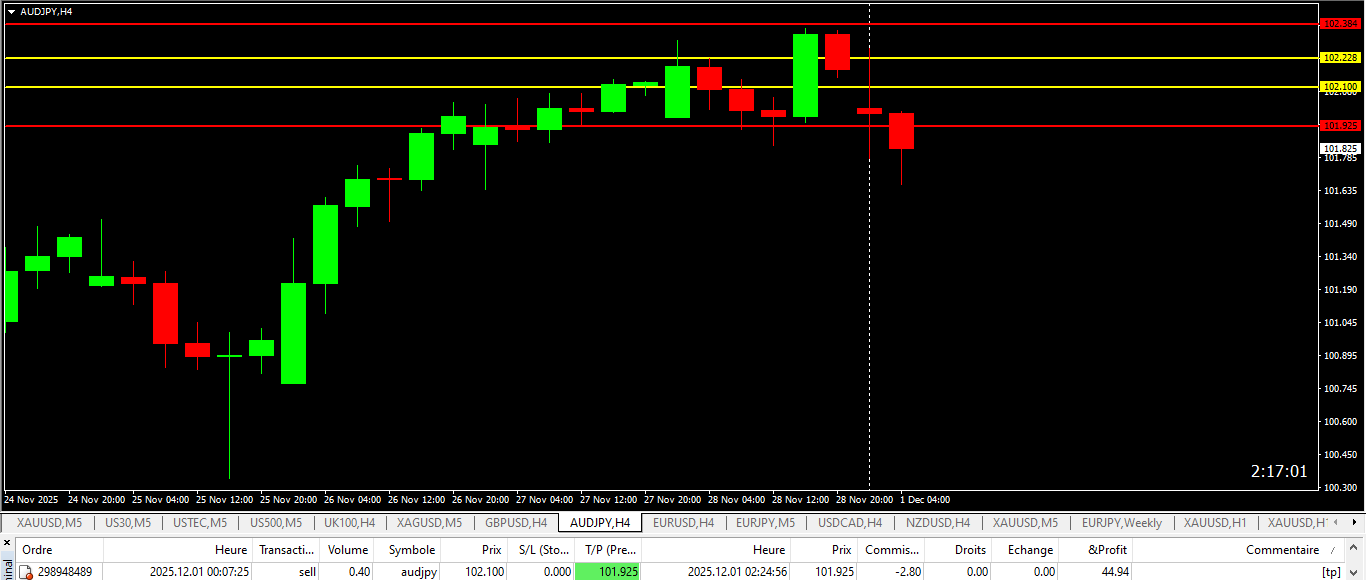Select the active AUDJPY,H4 chart tab
This screenshot has width=1366, height=580.
tap(600, 523)
